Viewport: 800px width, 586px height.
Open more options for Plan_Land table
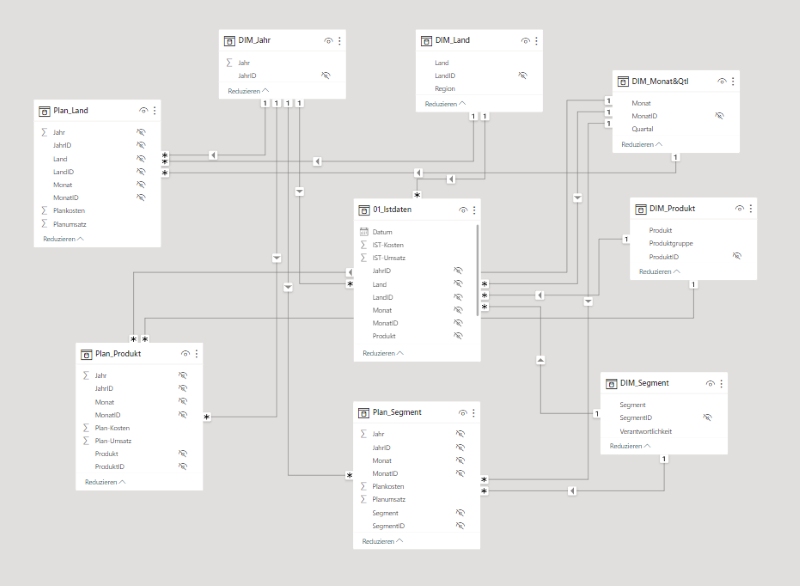point(154,111)
